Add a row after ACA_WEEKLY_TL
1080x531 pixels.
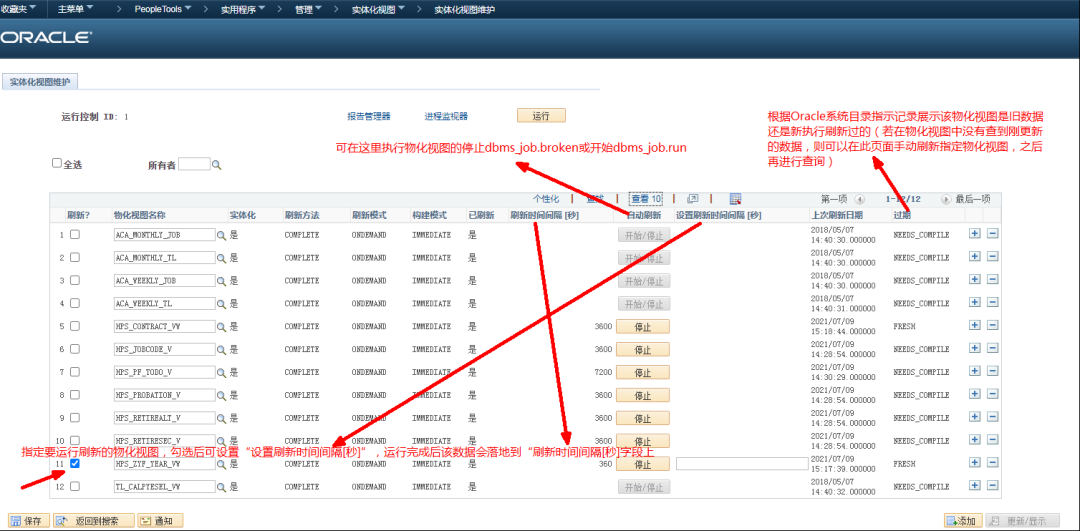click(x=975, y=303)
